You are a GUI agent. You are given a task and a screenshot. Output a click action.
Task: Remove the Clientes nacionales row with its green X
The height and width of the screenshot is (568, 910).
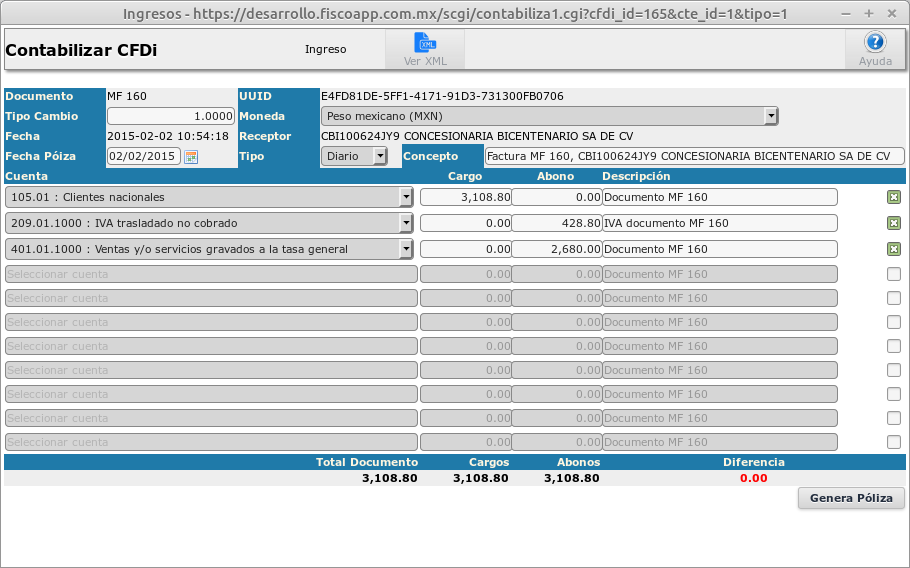pyautogui.click(x=893, y=197)
